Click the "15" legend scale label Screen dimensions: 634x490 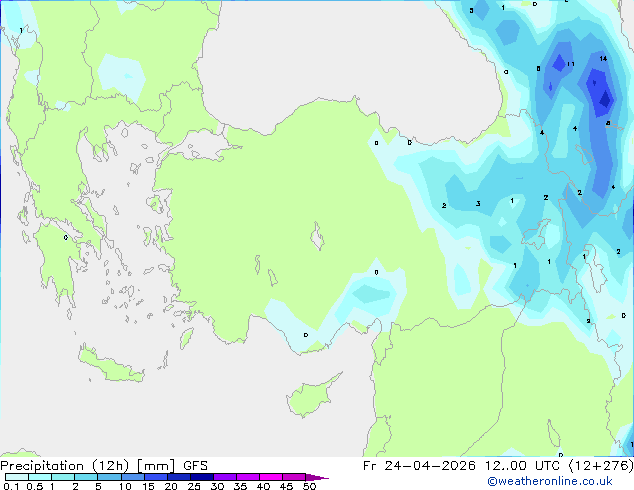pyautogui.click(x=148, y=486)
